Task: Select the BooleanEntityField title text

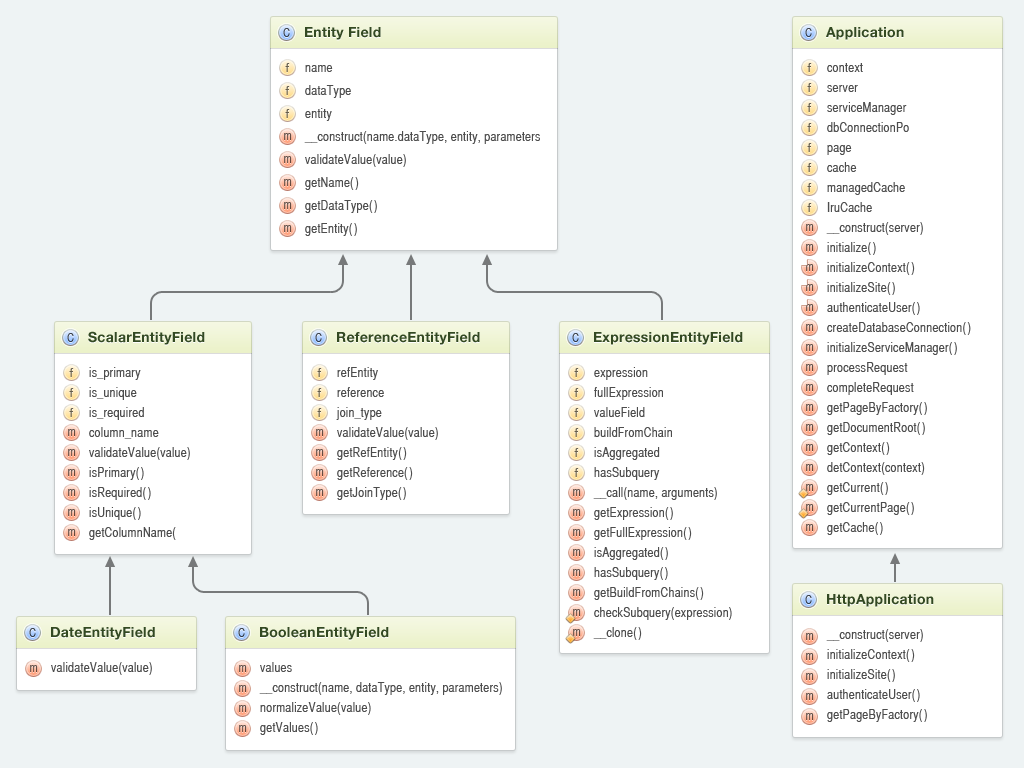Action: [324, 633]
